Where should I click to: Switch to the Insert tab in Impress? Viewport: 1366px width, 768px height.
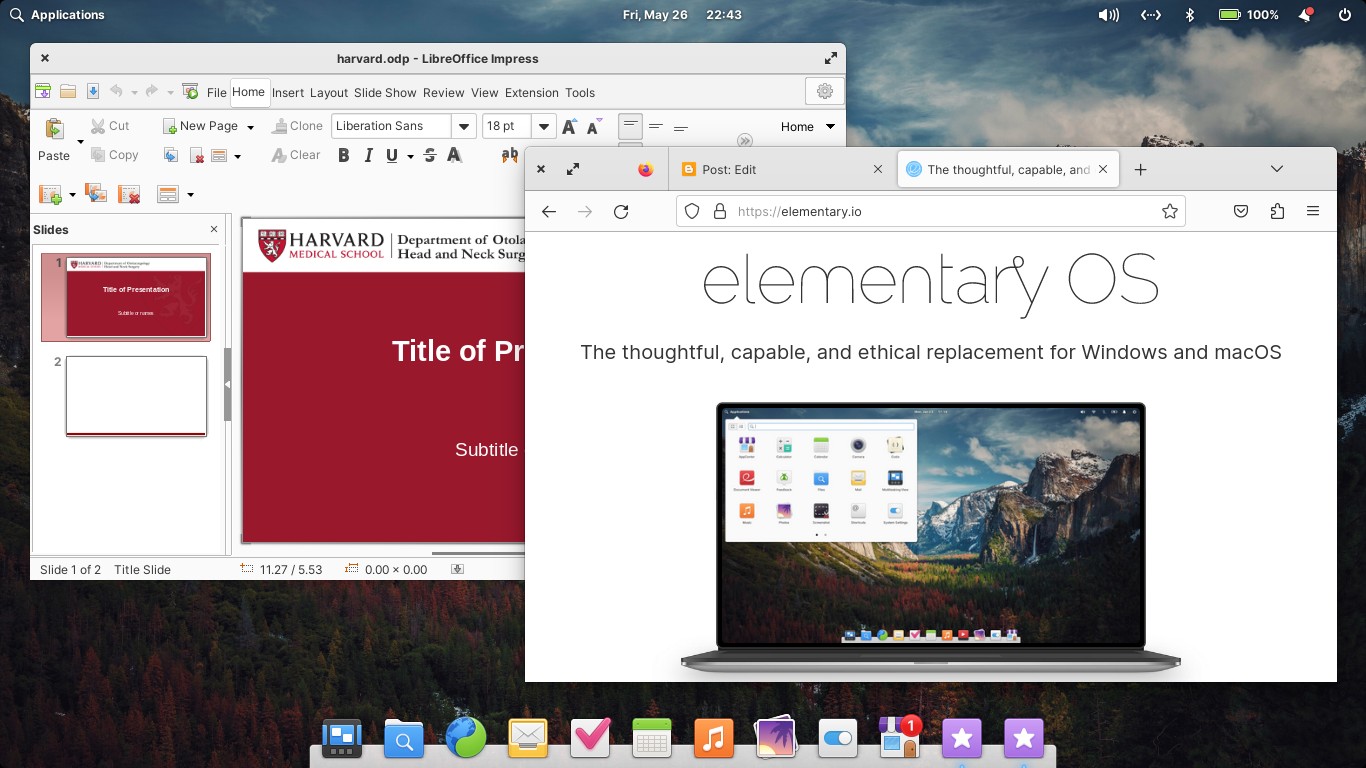coord(288,92)
